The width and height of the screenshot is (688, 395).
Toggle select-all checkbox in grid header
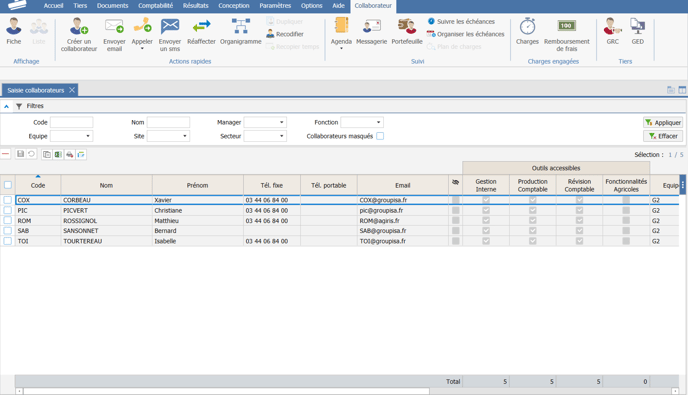8,185
